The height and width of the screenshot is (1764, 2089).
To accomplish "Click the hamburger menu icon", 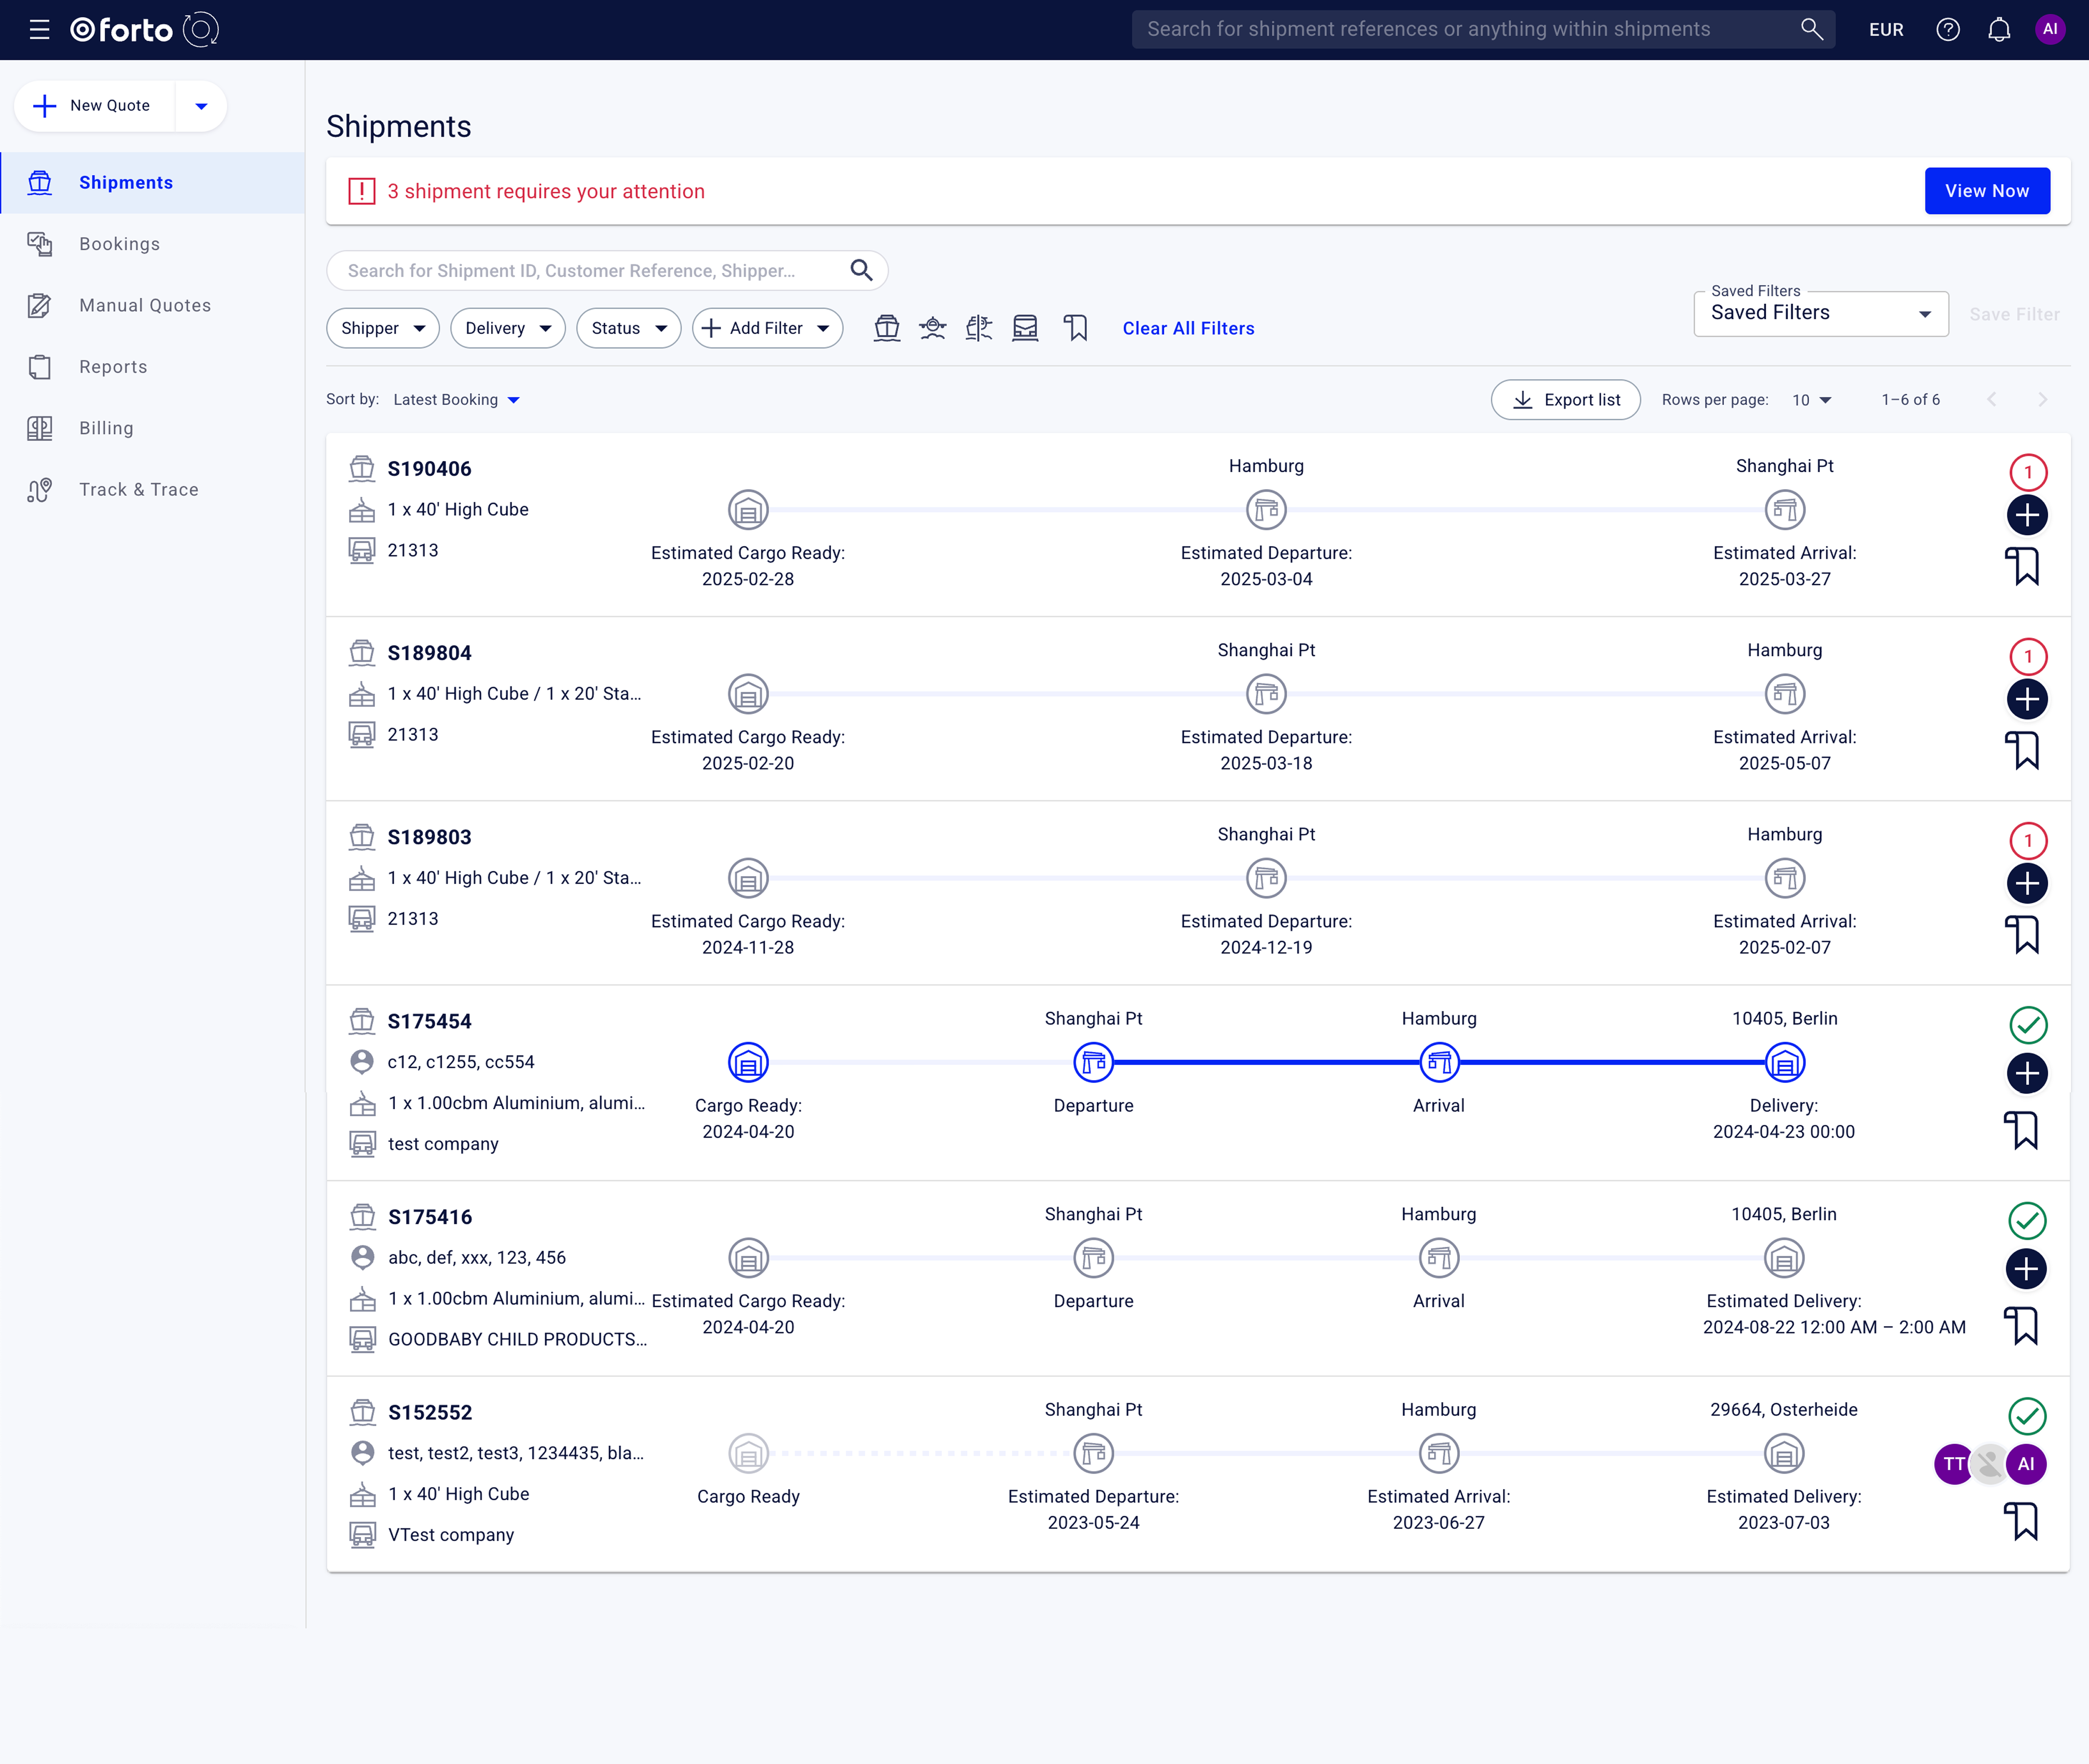I will 39,30.
